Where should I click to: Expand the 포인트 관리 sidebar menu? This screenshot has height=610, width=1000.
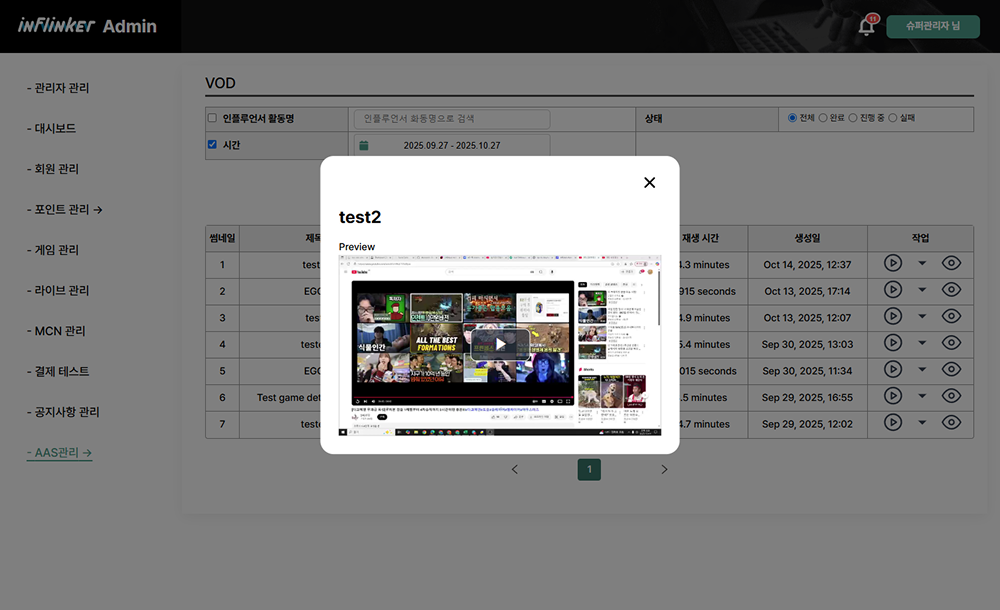point(65,209)
